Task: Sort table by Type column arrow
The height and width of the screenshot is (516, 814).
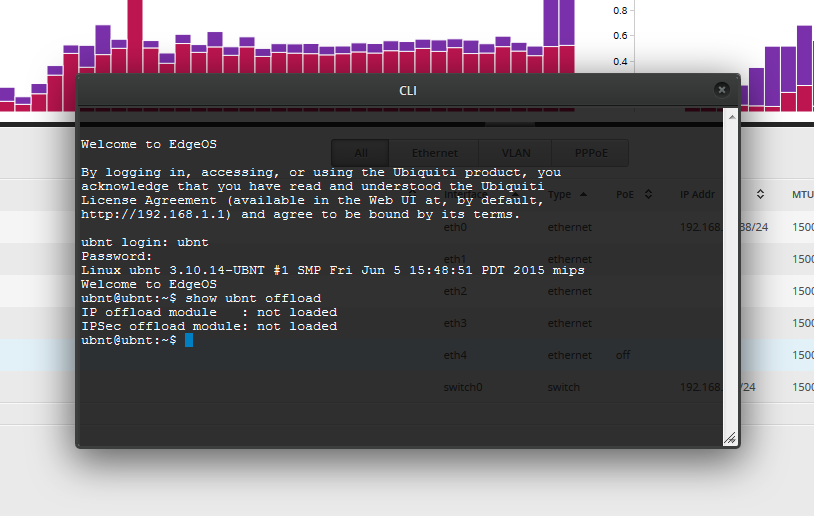Action: point(583,194)
